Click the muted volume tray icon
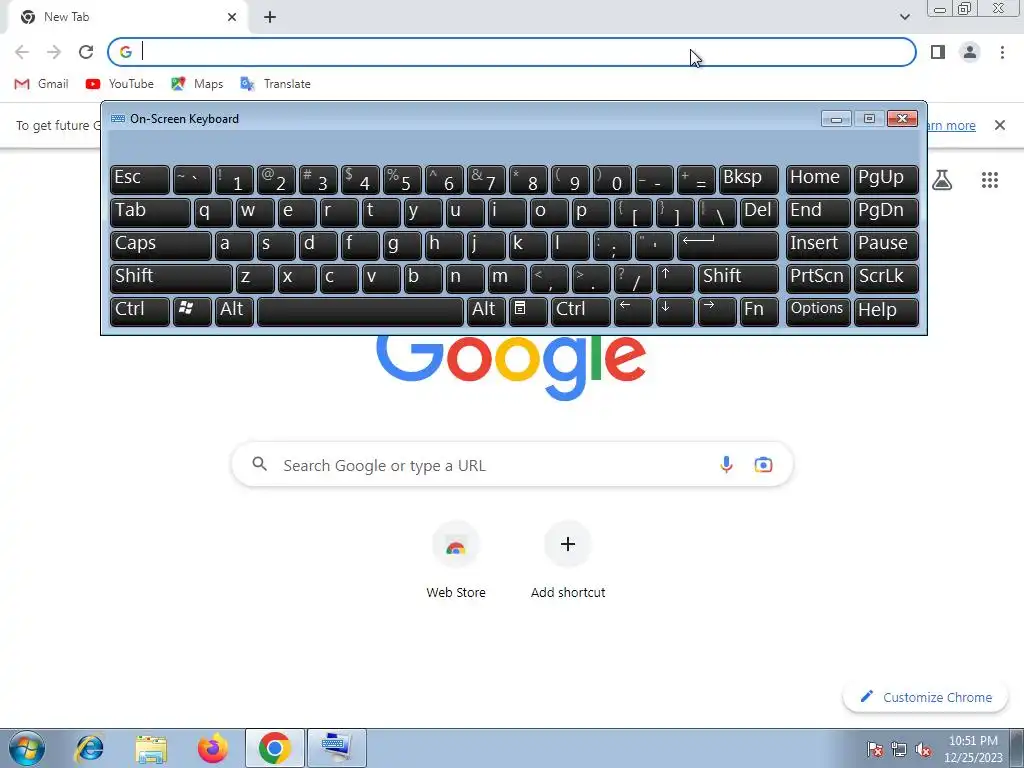 [x=923, y=749]
